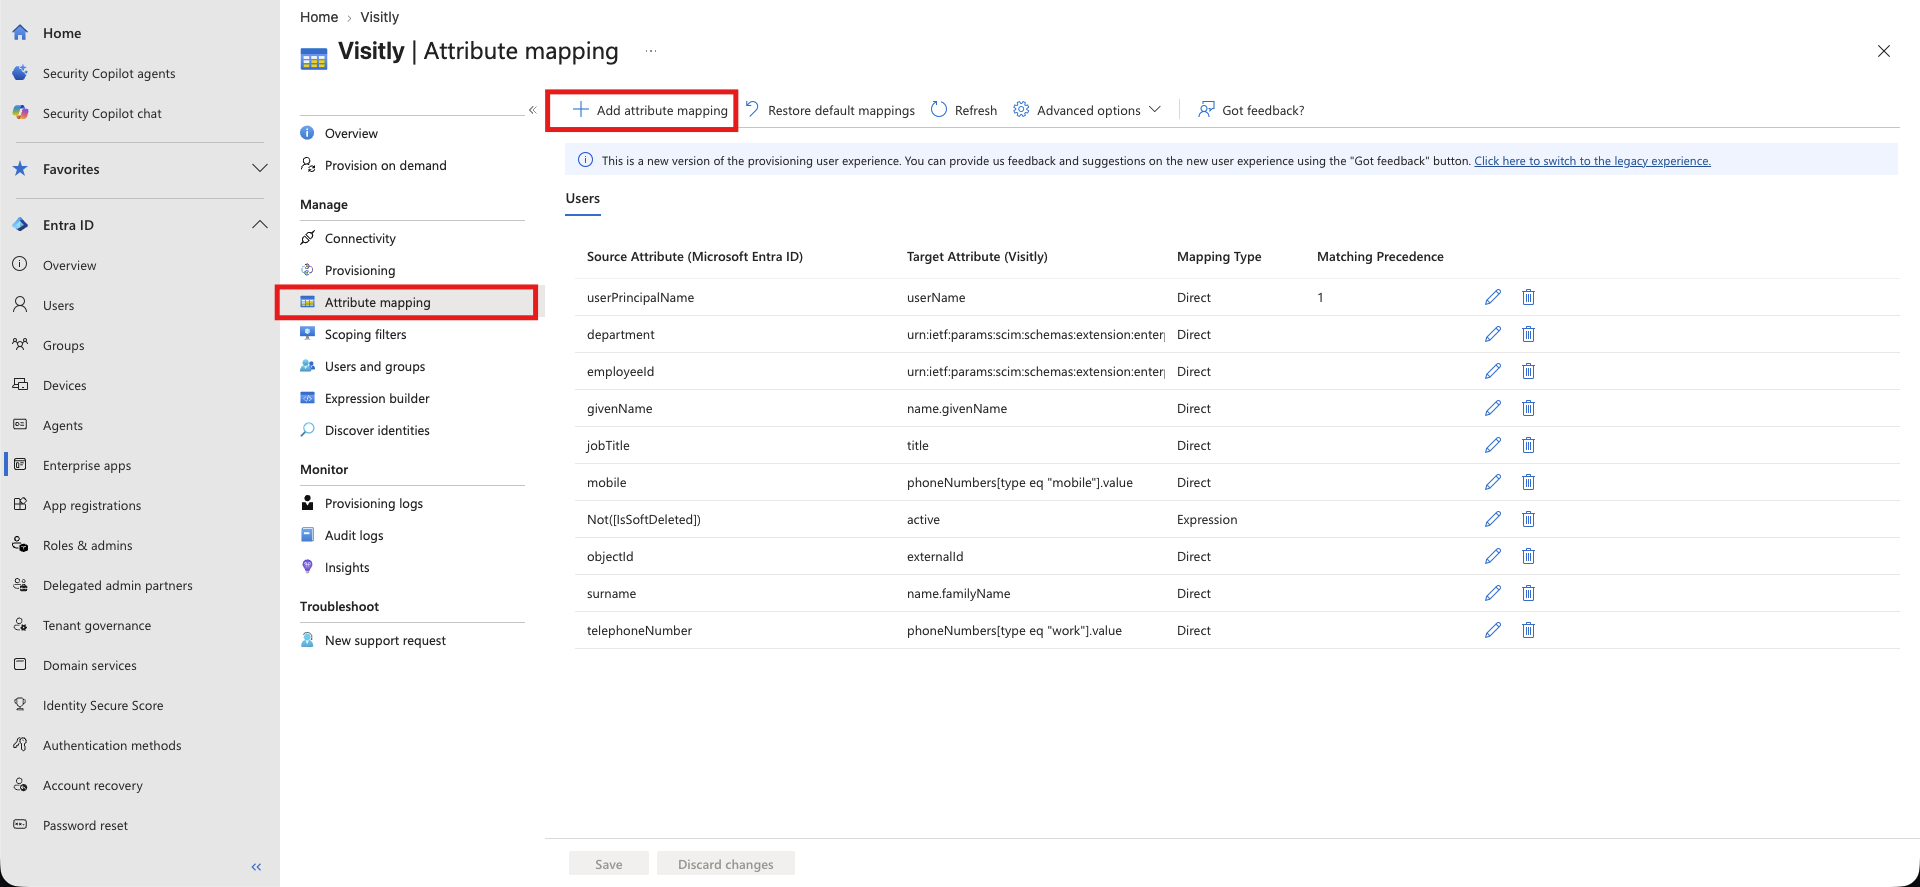Edit the surname mapping
Image resolution: width=1920 pixels, height=887 pixels.
pyautogui.click(x=1493, y=593)
